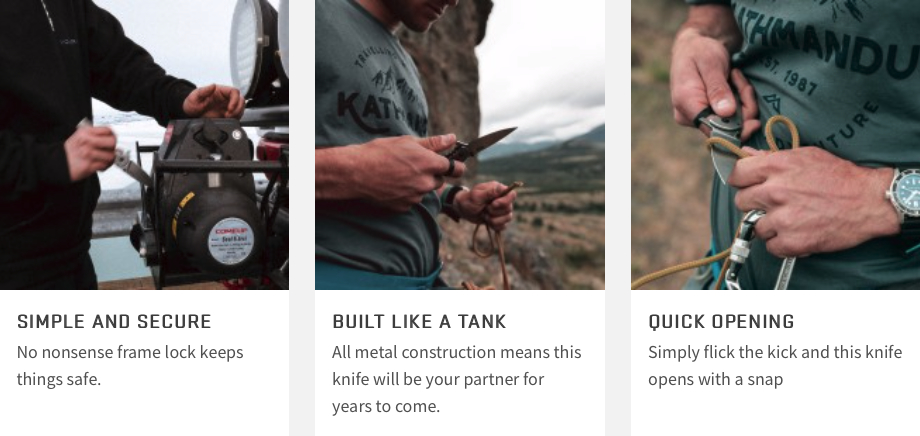
Task: Select the 'All metal construction' description text
Action: pyautogui.click(x=456, y=379)
